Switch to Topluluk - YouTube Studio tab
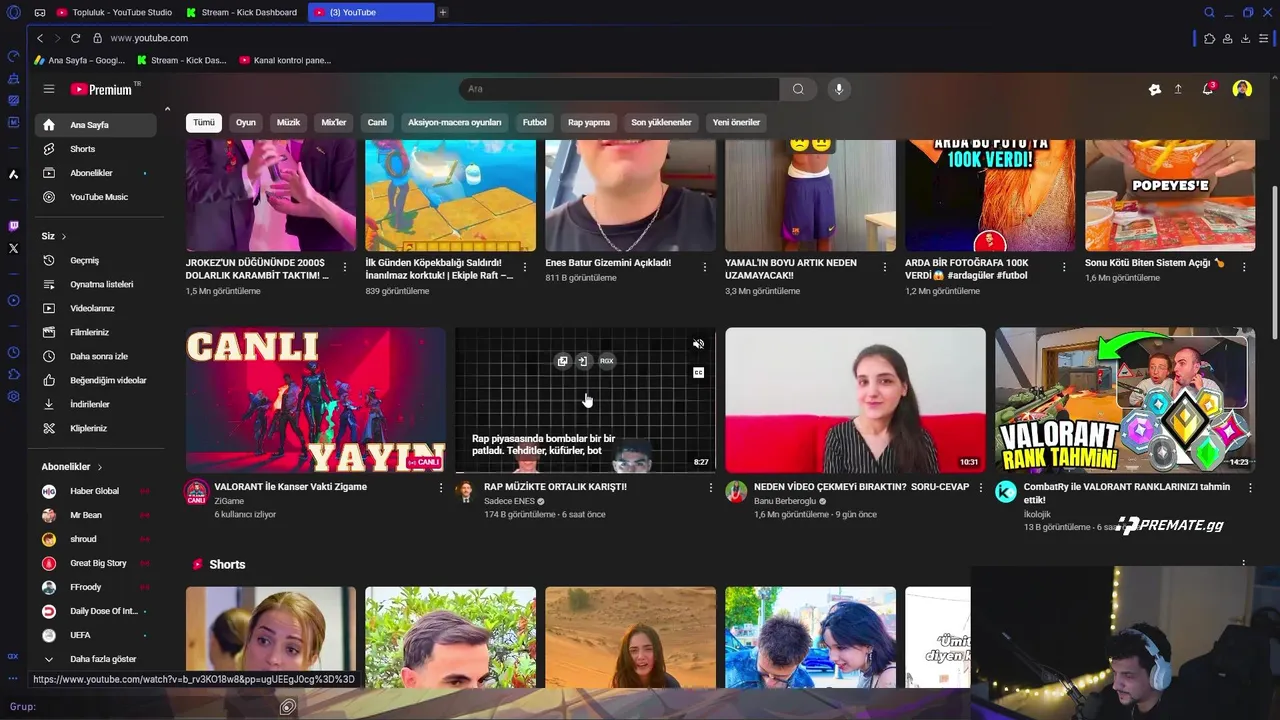This screenshot has width=1280, height=720. 115,12
